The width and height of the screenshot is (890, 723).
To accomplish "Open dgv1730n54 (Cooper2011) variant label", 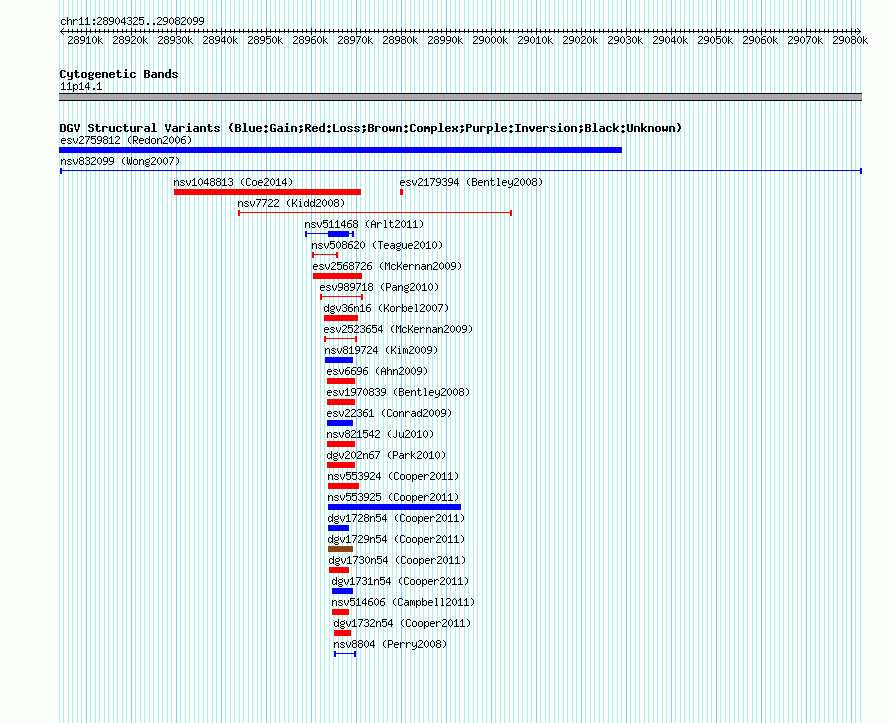I will 397,560.
